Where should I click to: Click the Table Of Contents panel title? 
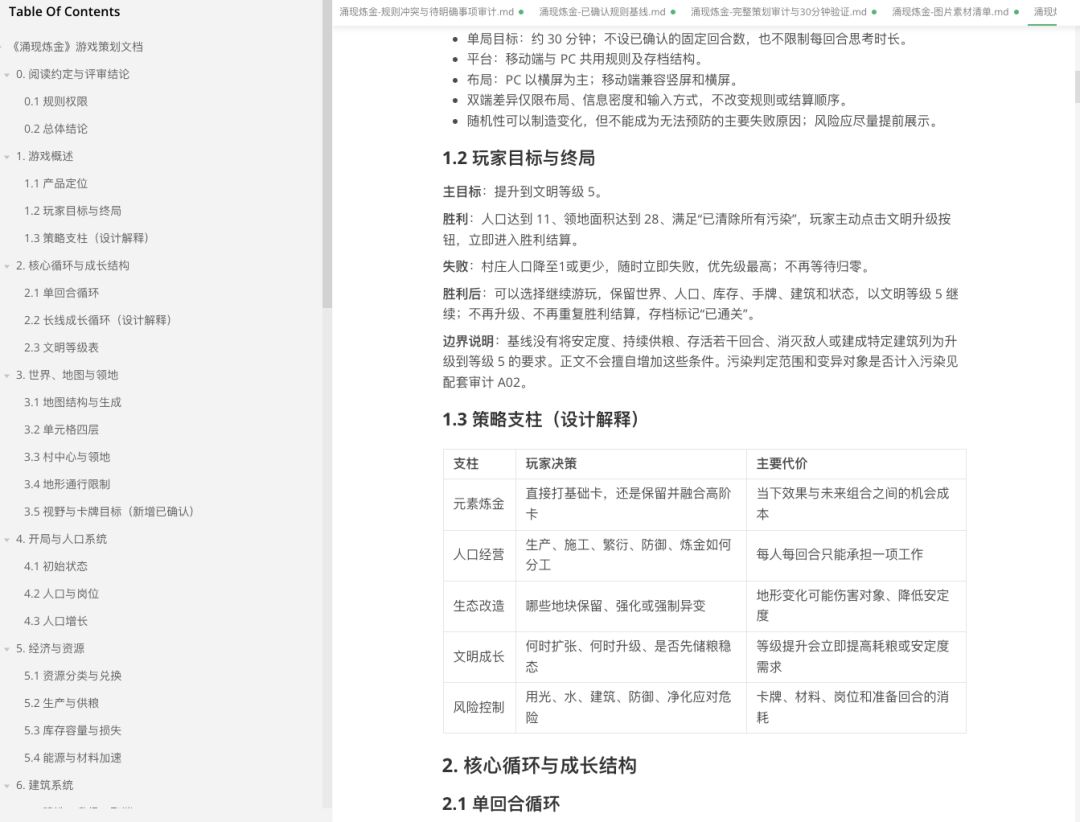(x=64, y=12)
